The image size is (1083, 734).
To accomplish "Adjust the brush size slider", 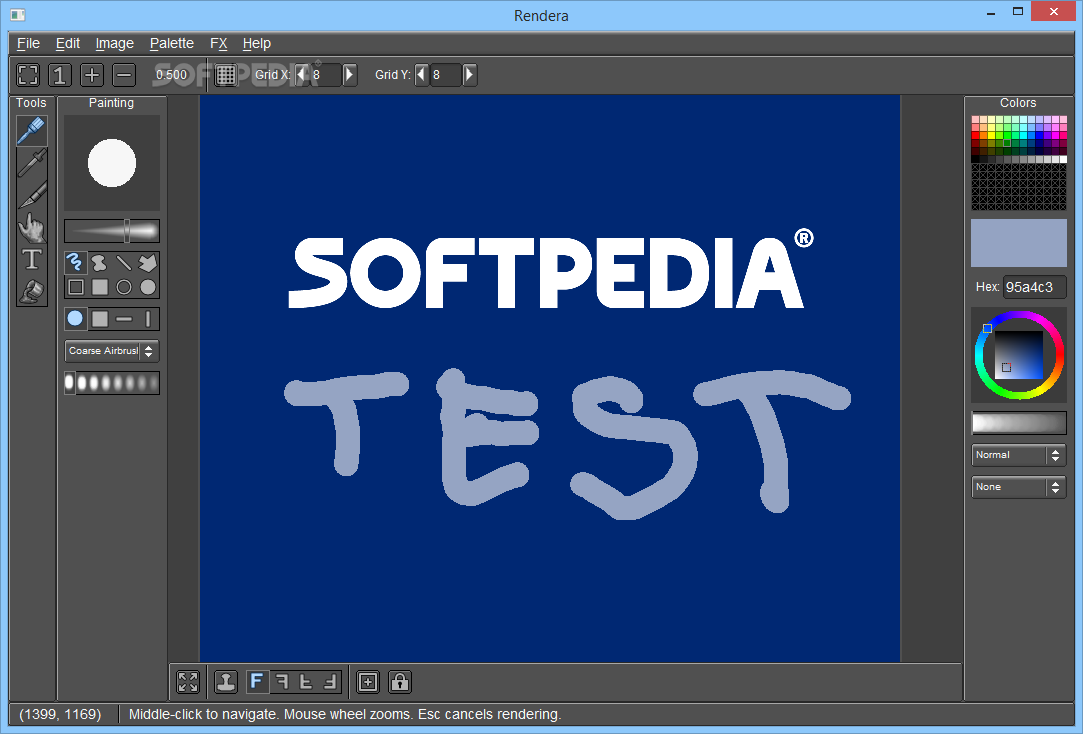I will (112, 231).
